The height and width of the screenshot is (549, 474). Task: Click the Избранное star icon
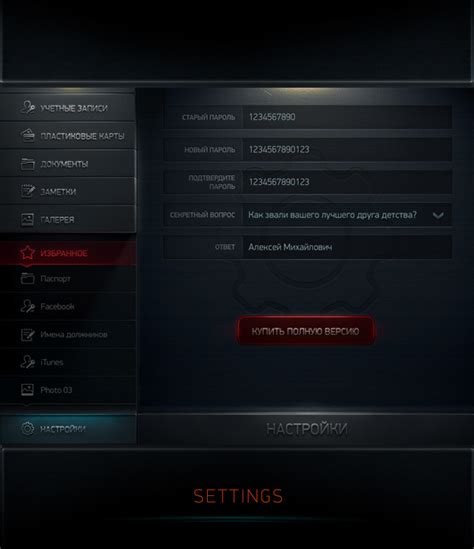click(27, 253)
